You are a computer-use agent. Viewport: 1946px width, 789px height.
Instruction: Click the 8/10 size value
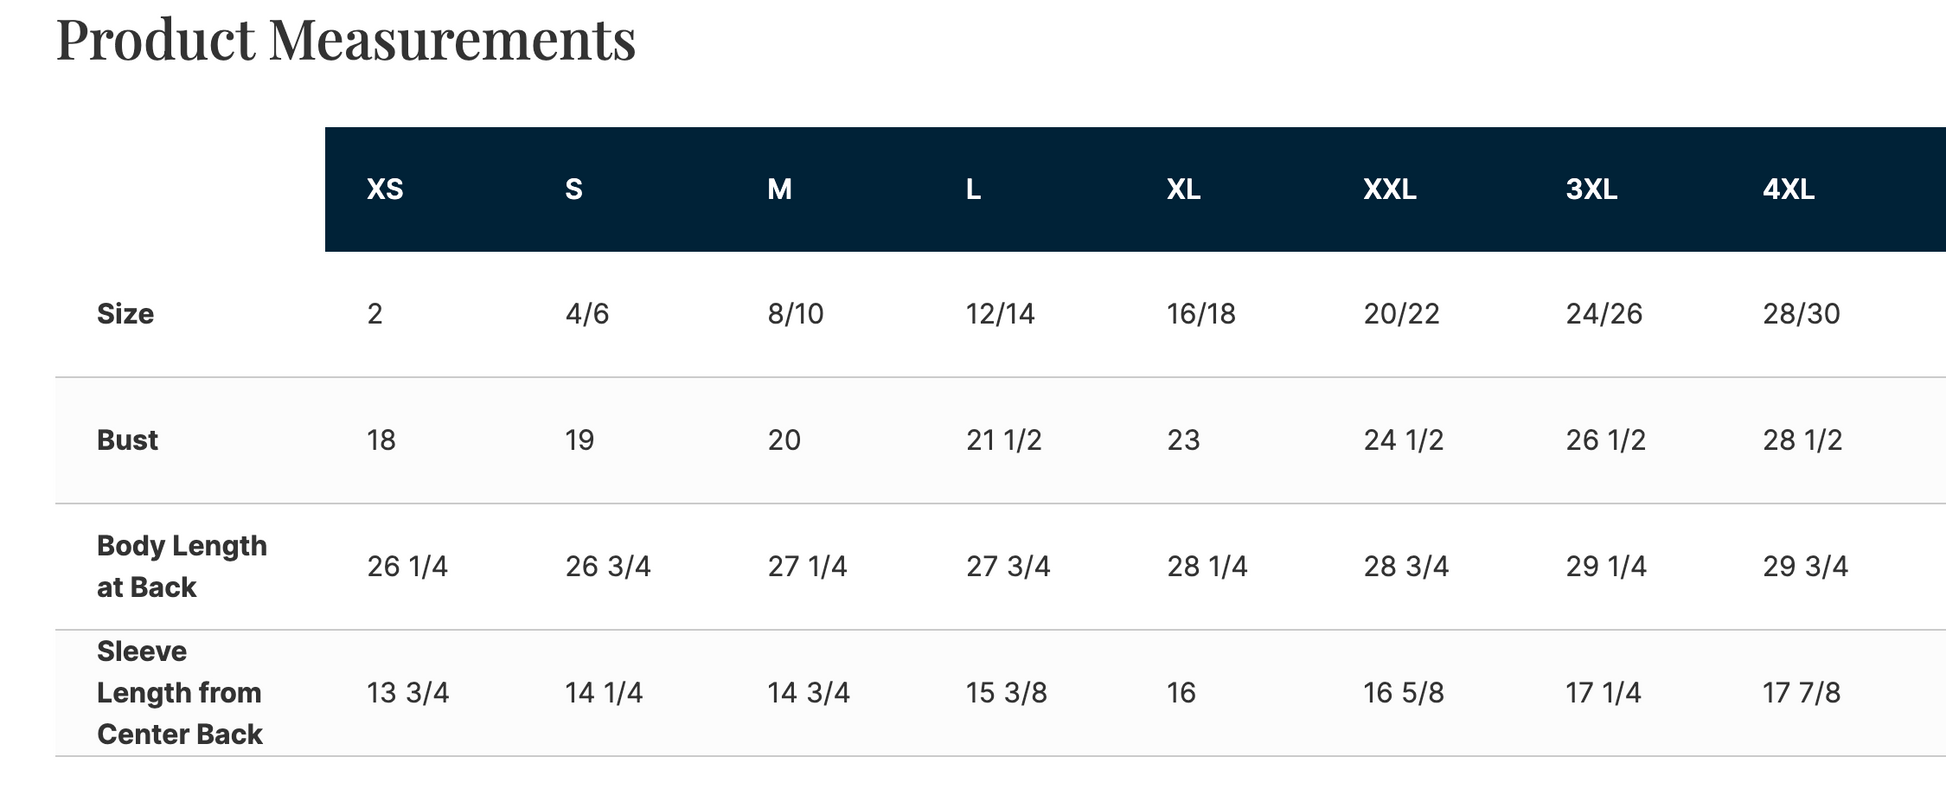(795, 314)
